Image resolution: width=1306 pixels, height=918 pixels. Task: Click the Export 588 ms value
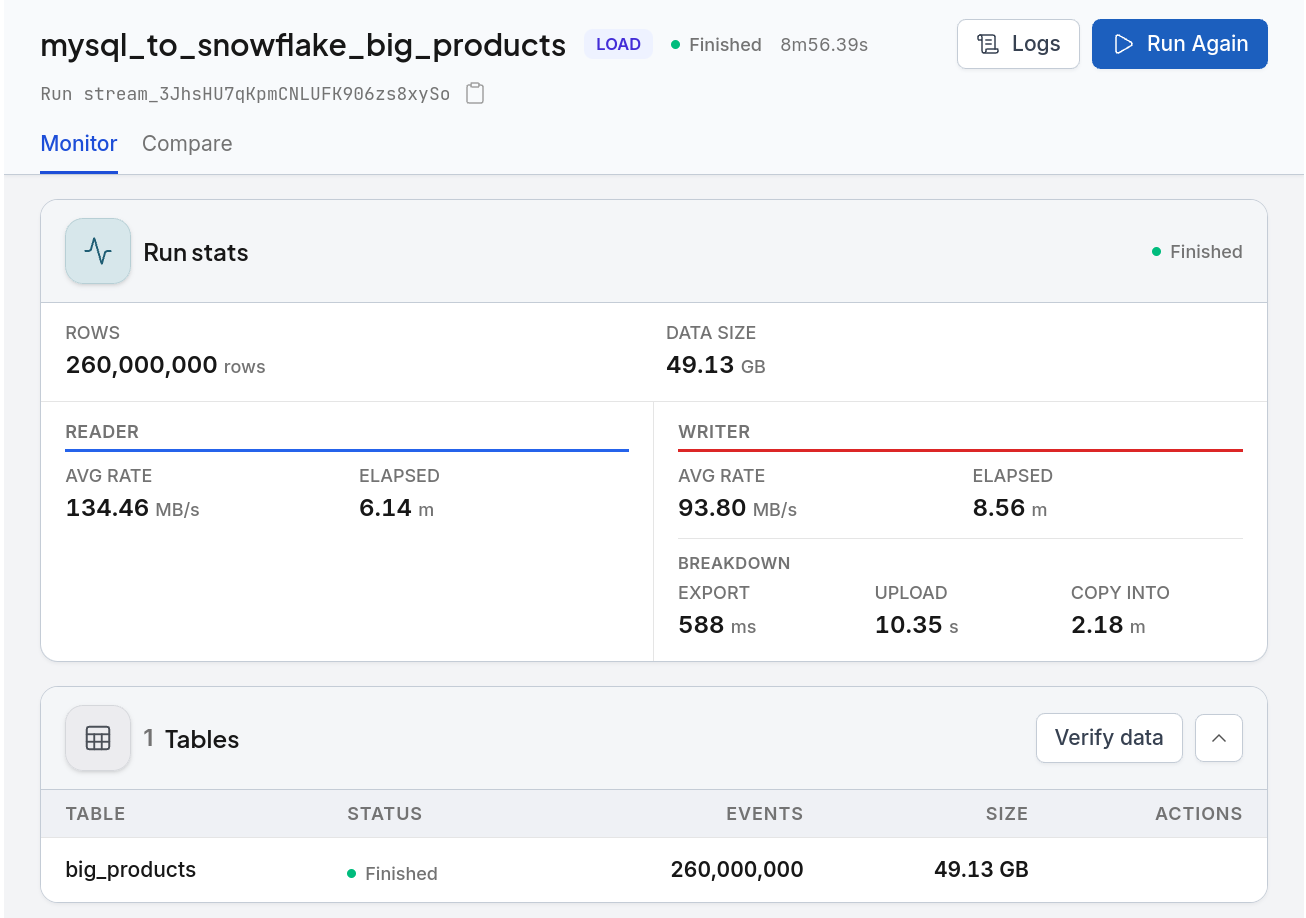click(717, 625)
